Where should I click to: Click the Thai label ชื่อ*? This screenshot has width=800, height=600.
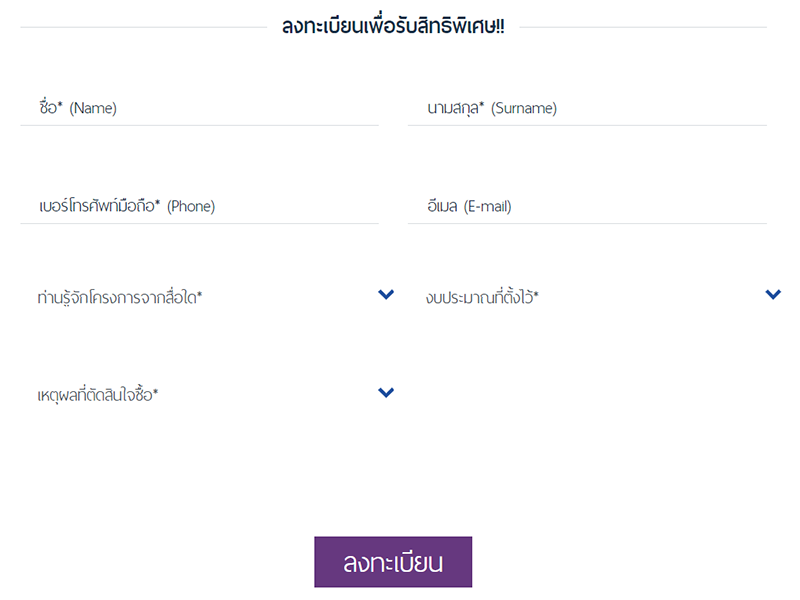(50, 108)
